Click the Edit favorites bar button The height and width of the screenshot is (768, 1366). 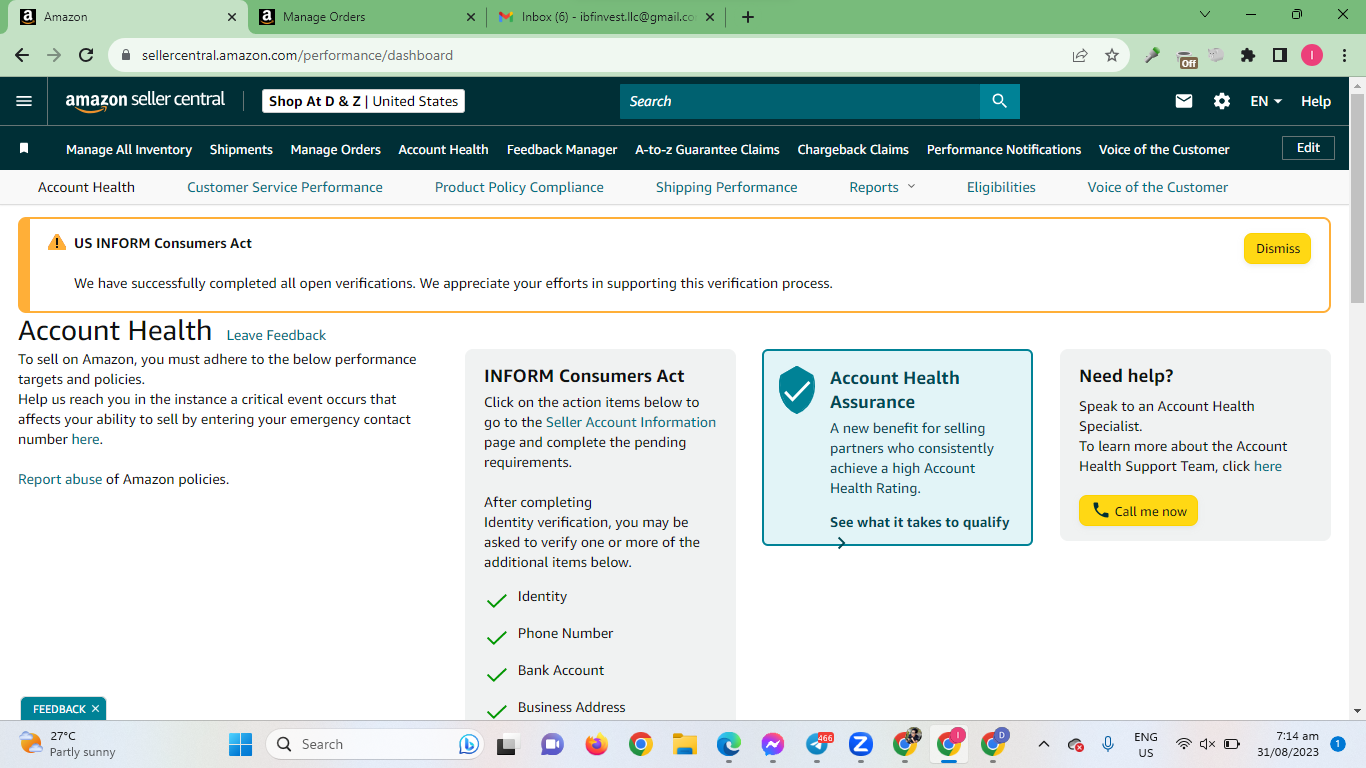click(1308, 147)
